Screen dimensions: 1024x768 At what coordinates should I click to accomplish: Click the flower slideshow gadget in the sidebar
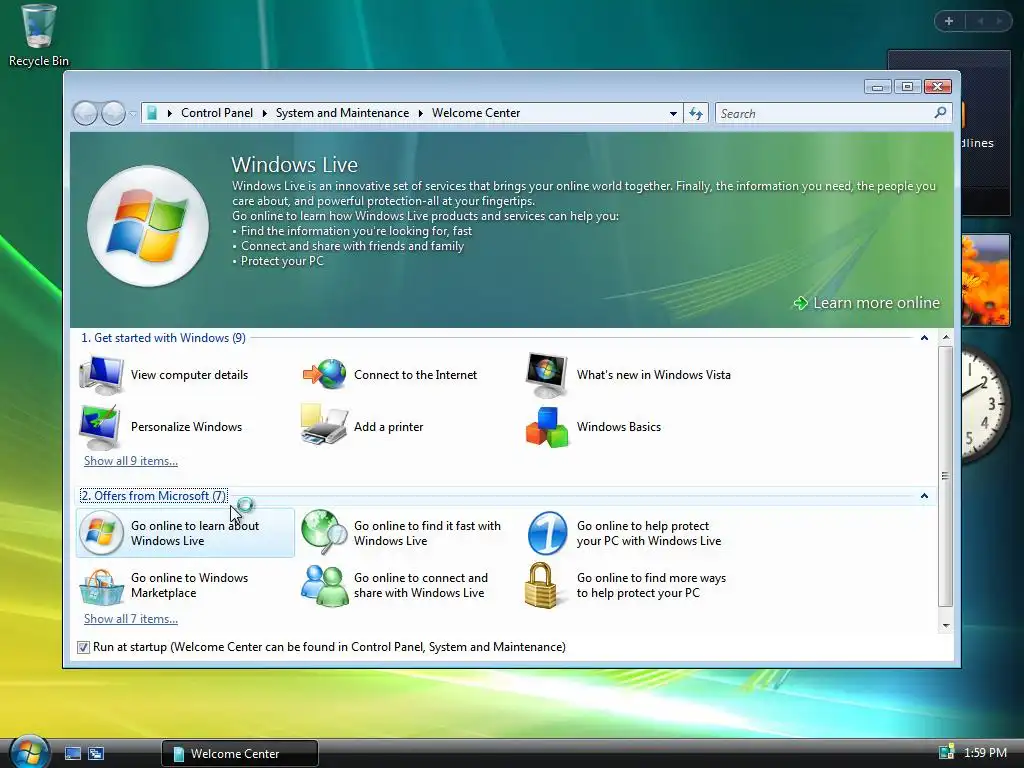(x=985, y=280)
